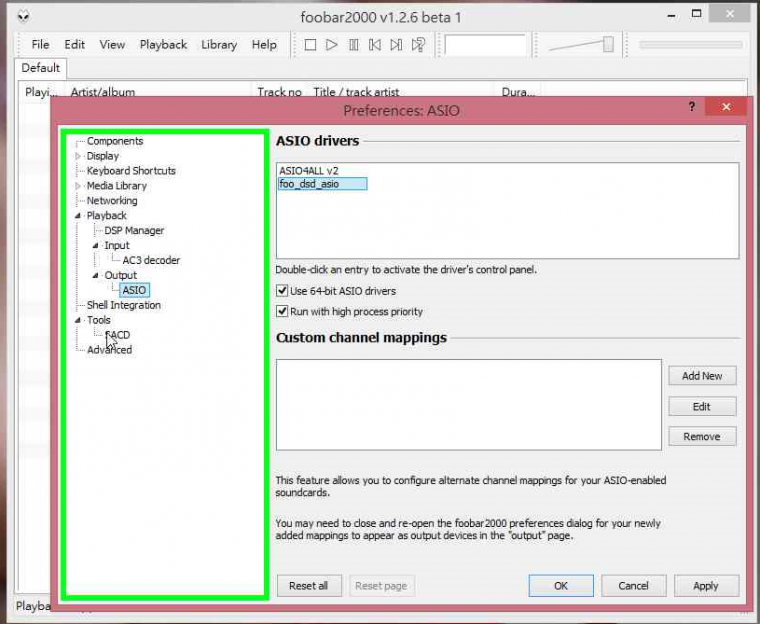Click Add New channel mapping button
This screenshot has width=760, height=624.
click(702, 376)
